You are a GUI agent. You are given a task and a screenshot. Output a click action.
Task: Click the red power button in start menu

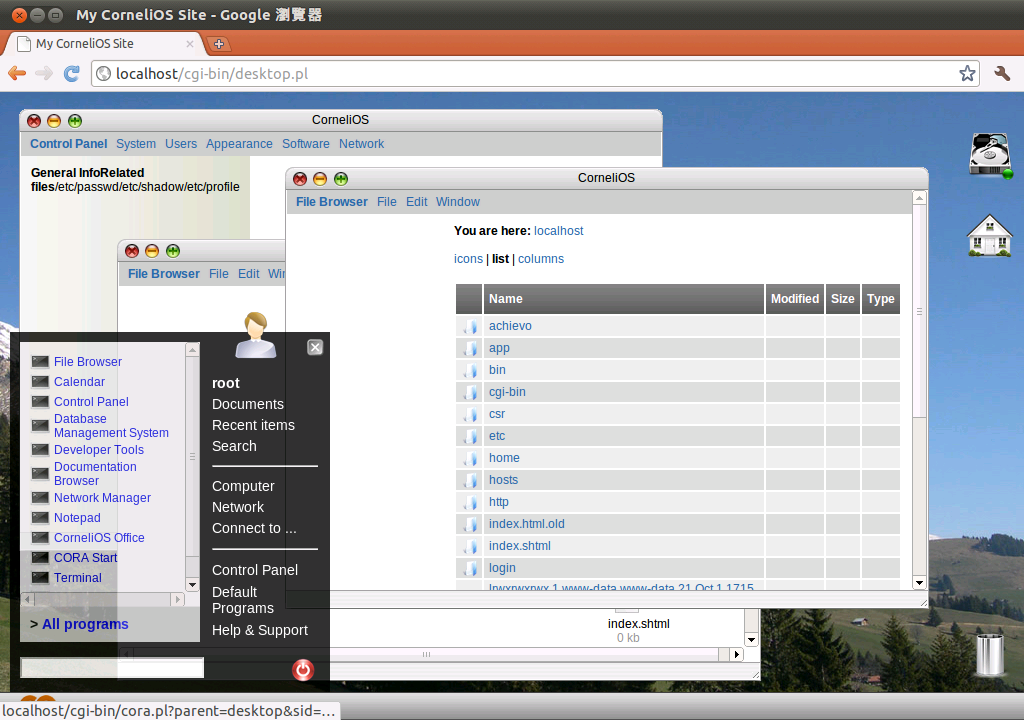303,670
